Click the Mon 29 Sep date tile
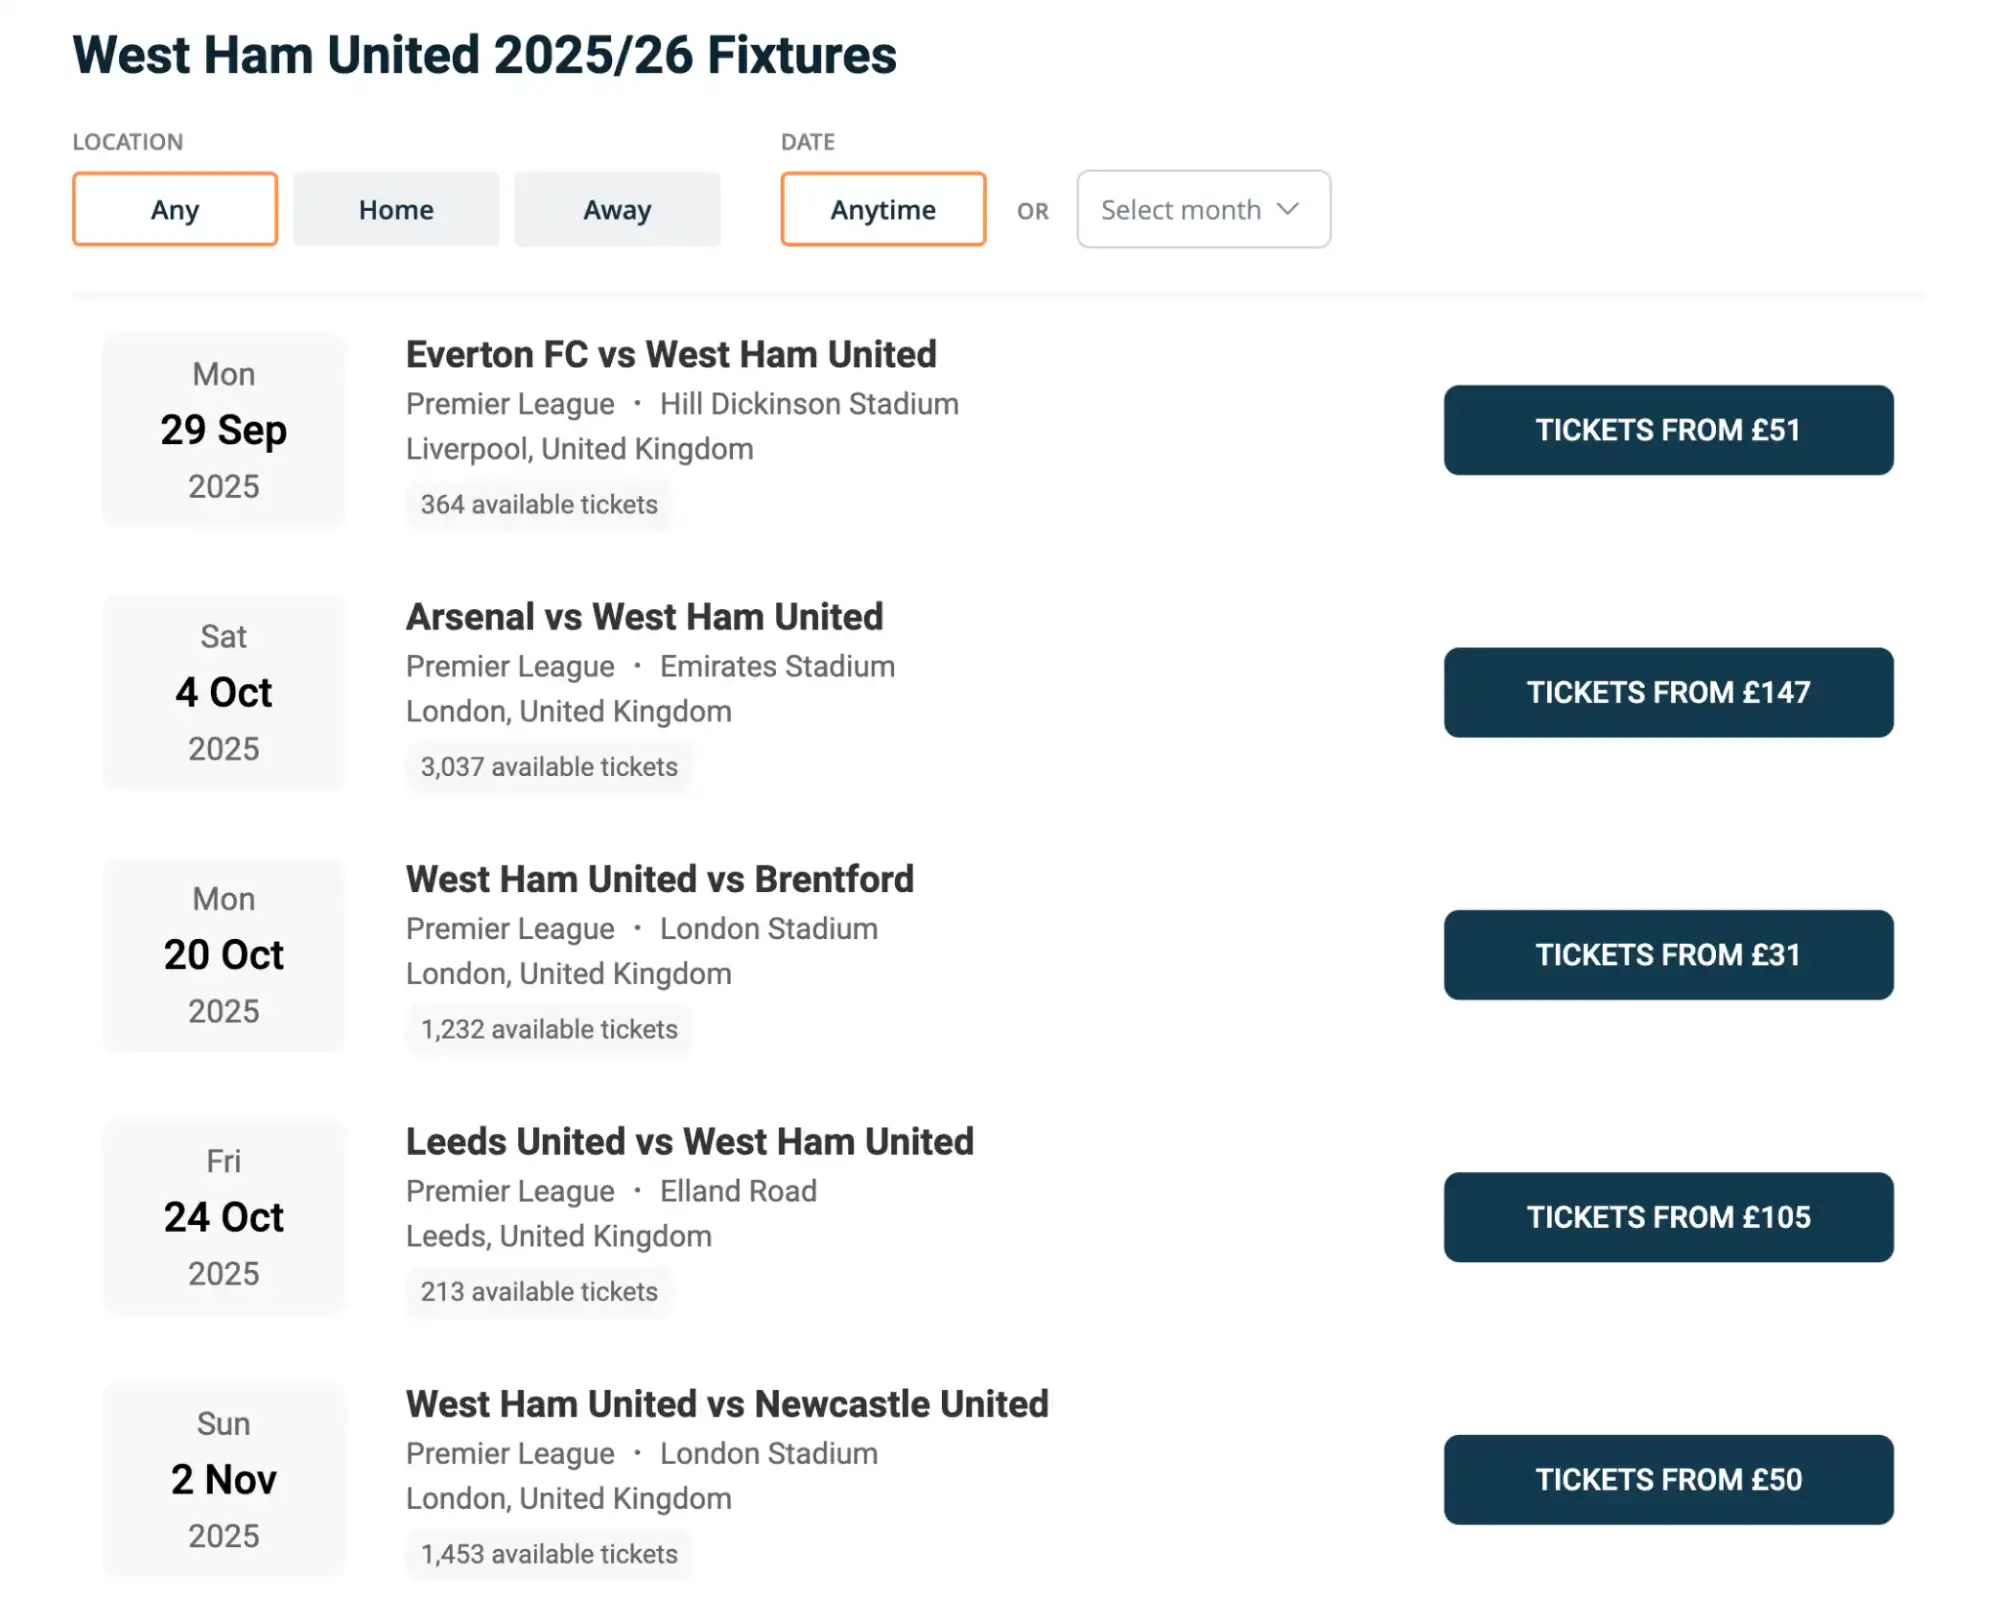The width and height of the screenshot is (1999, 1612). click(223, 430)
